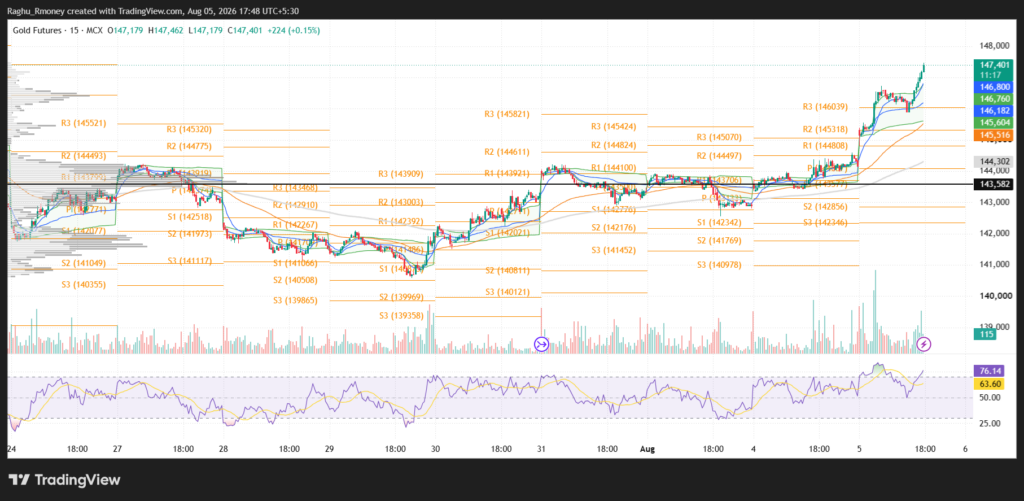Click the RSI value label 76.14
Image resolution: width=1024 pixels, height=501 pixels.
[987, 370]
